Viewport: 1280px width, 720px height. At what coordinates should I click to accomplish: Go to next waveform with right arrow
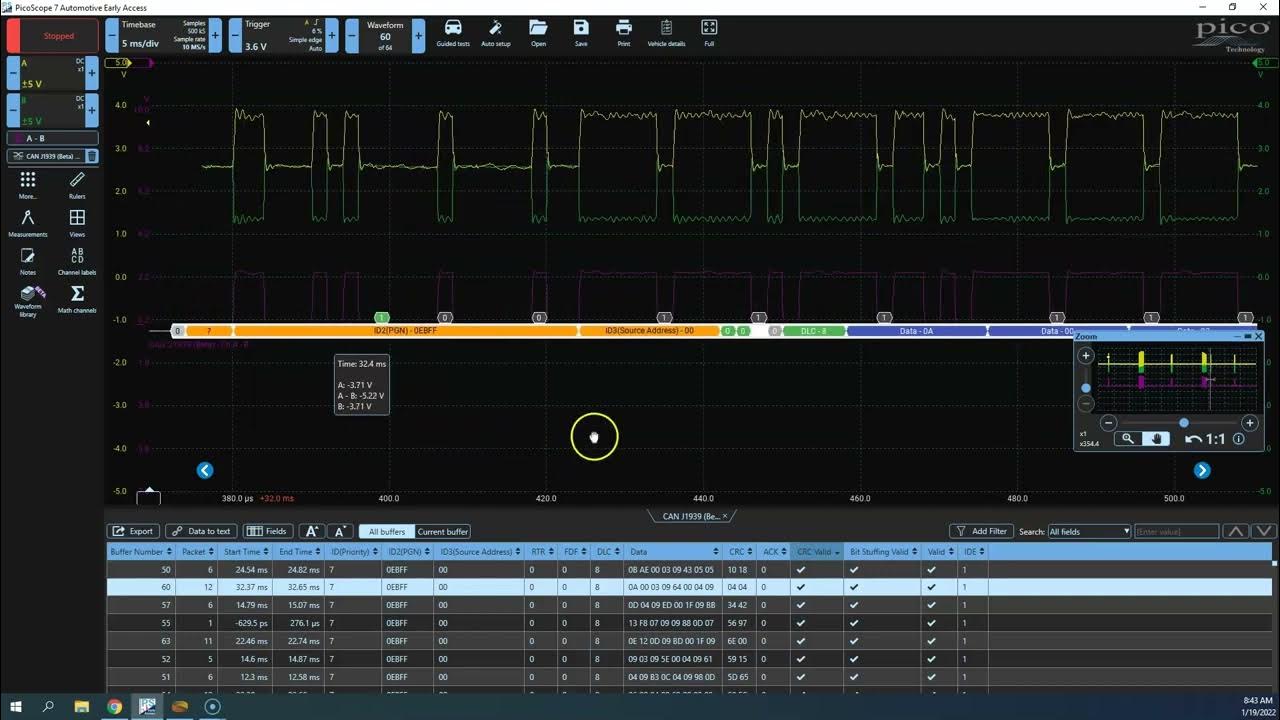click(1202, 470)
